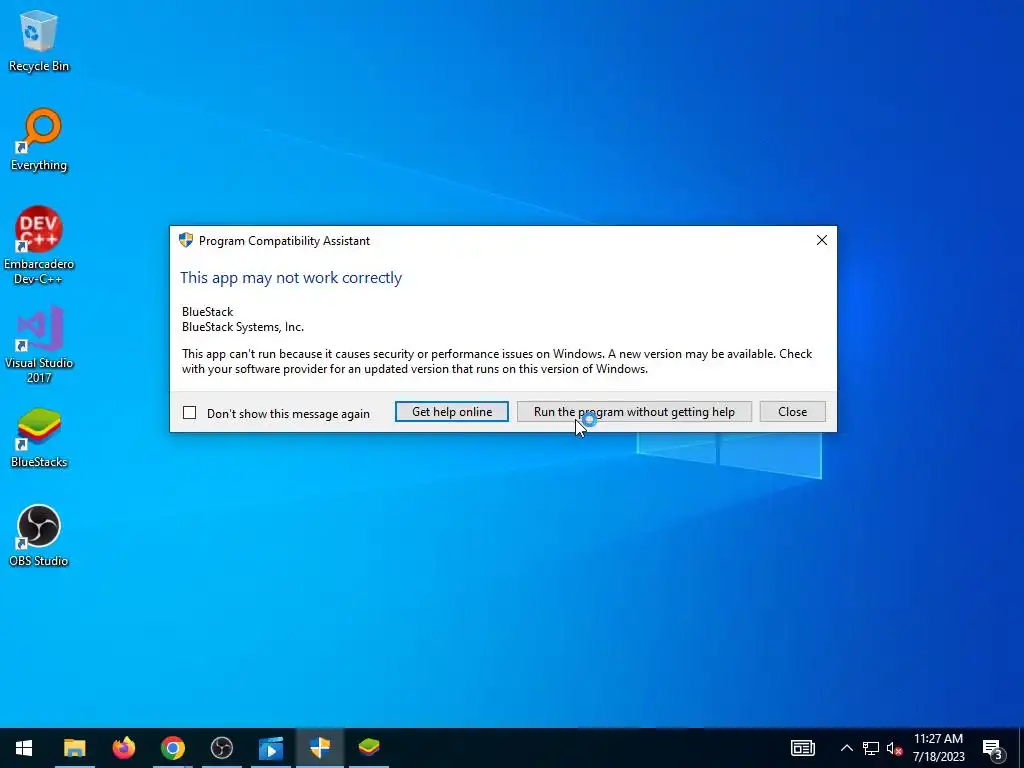Viewport: 1024px width, 768px height.
Task: Open File Explorer from the taskbar
Action: tap(74, 748)
